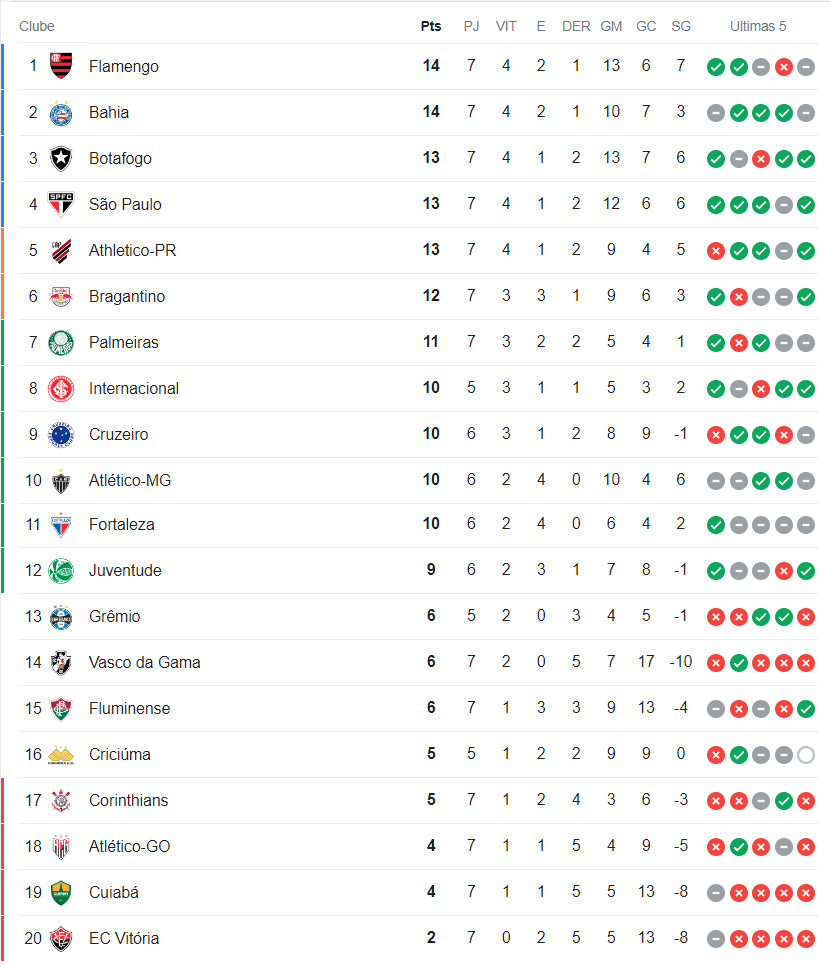Click the Cuiabá green and yellow crest
This screenshot has width=830, height=966.
(61, 892)
